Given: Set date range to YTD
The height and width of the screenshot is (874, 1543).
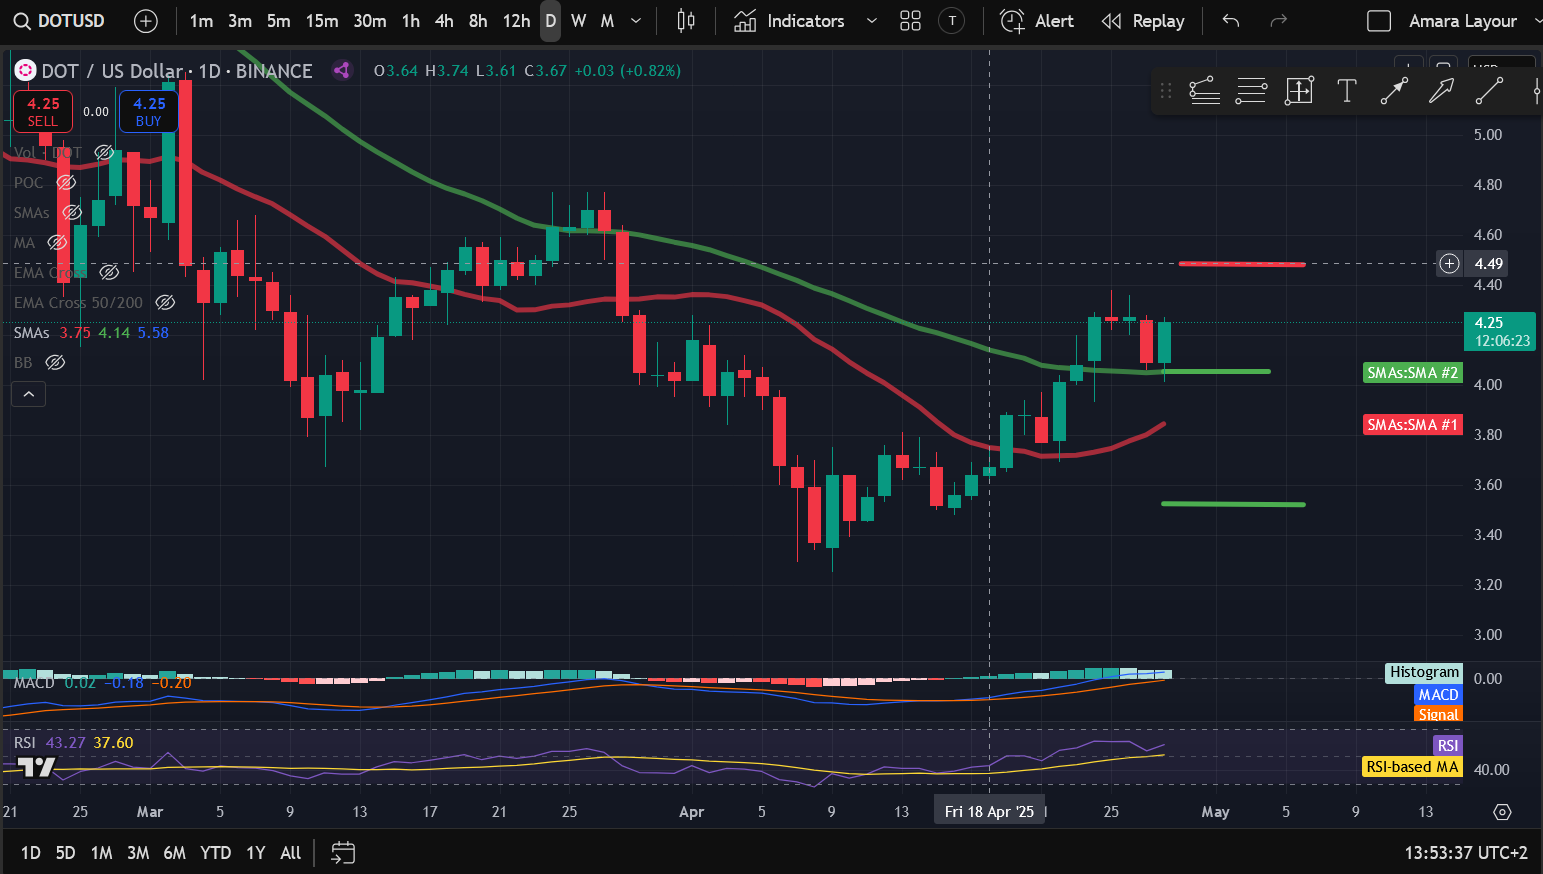Looking at the screenshot, I should 215,853.
